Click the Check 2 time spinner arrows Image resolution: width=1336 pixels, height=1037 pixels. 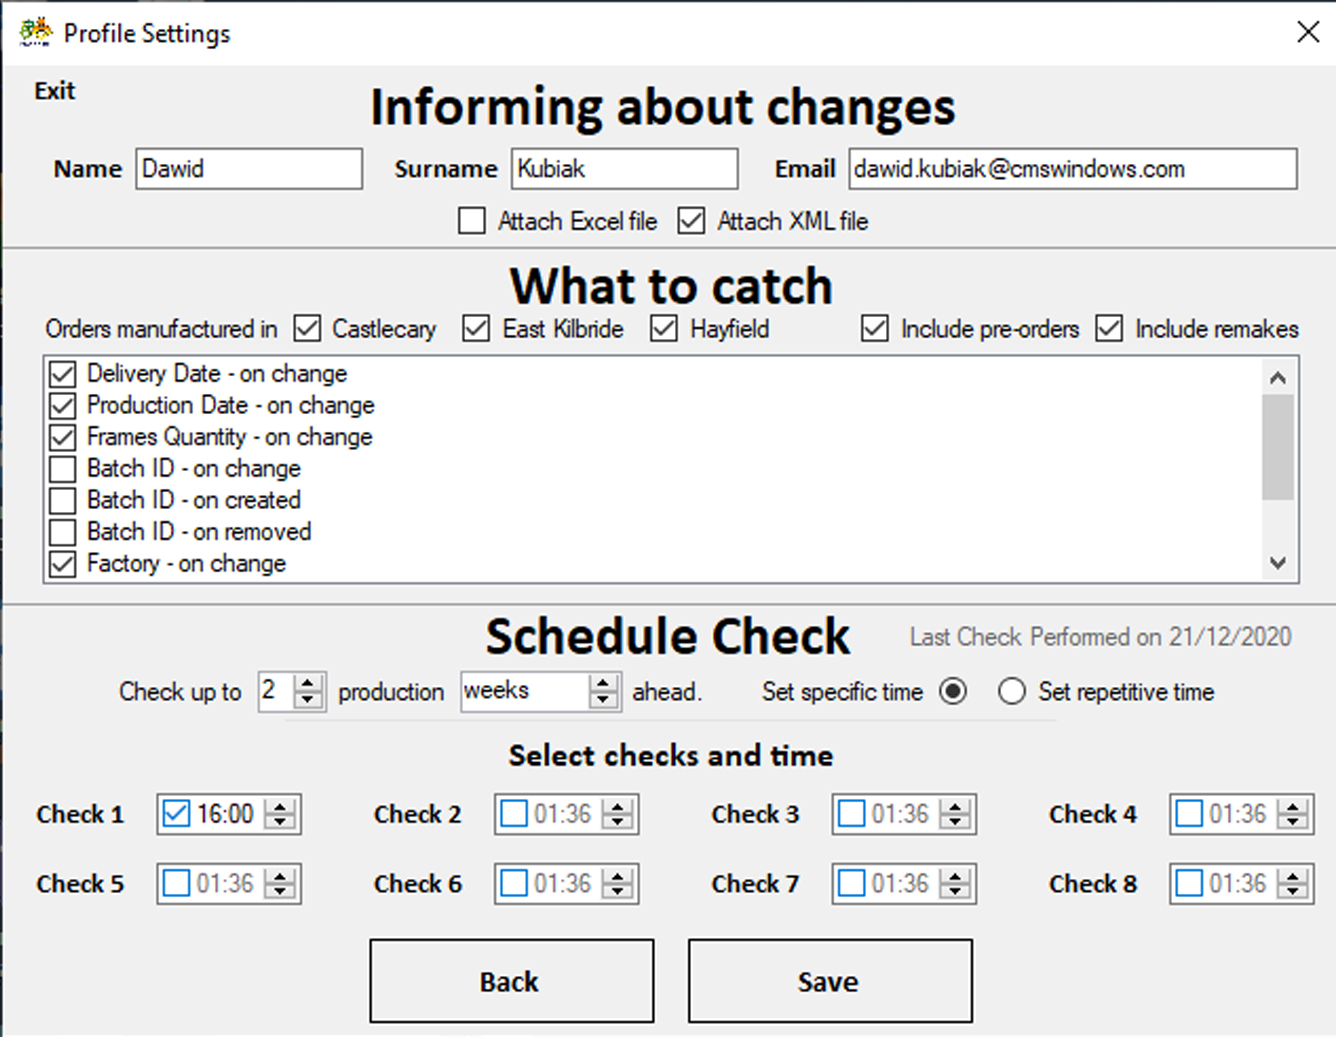point(619,814)
